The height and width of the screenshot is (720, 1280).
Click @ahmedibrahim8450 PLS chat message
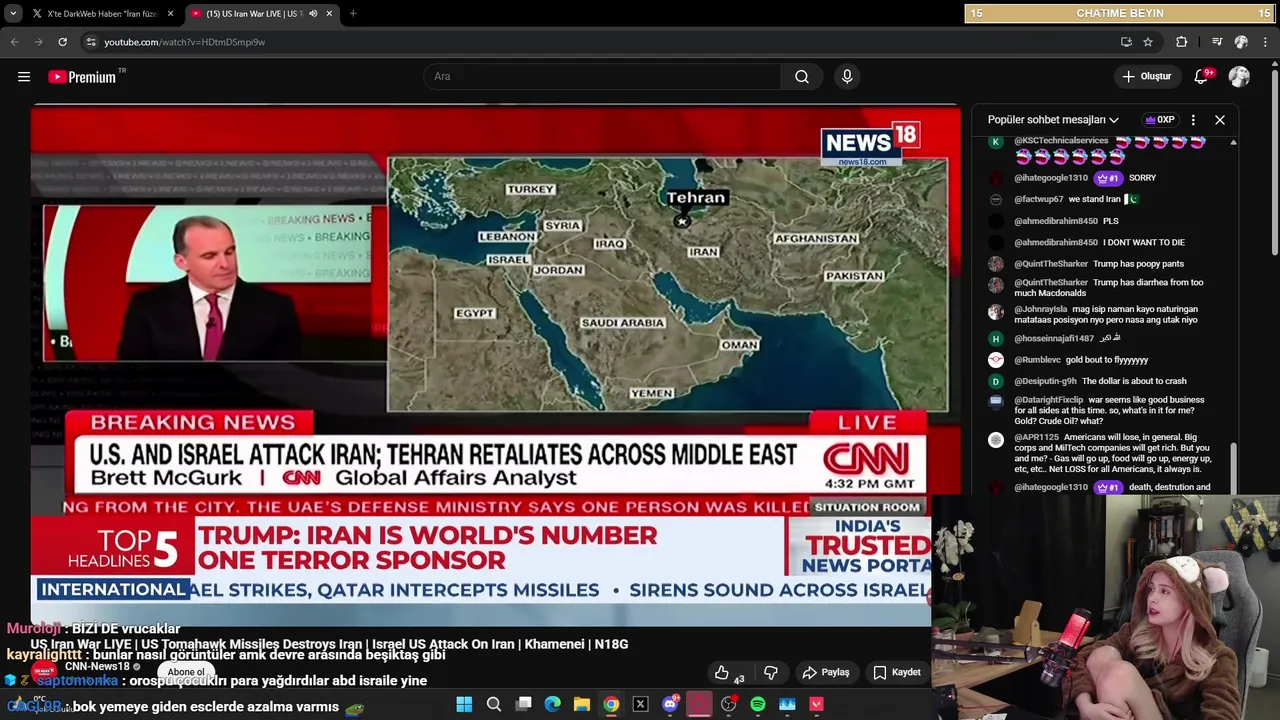point(1066,221)
